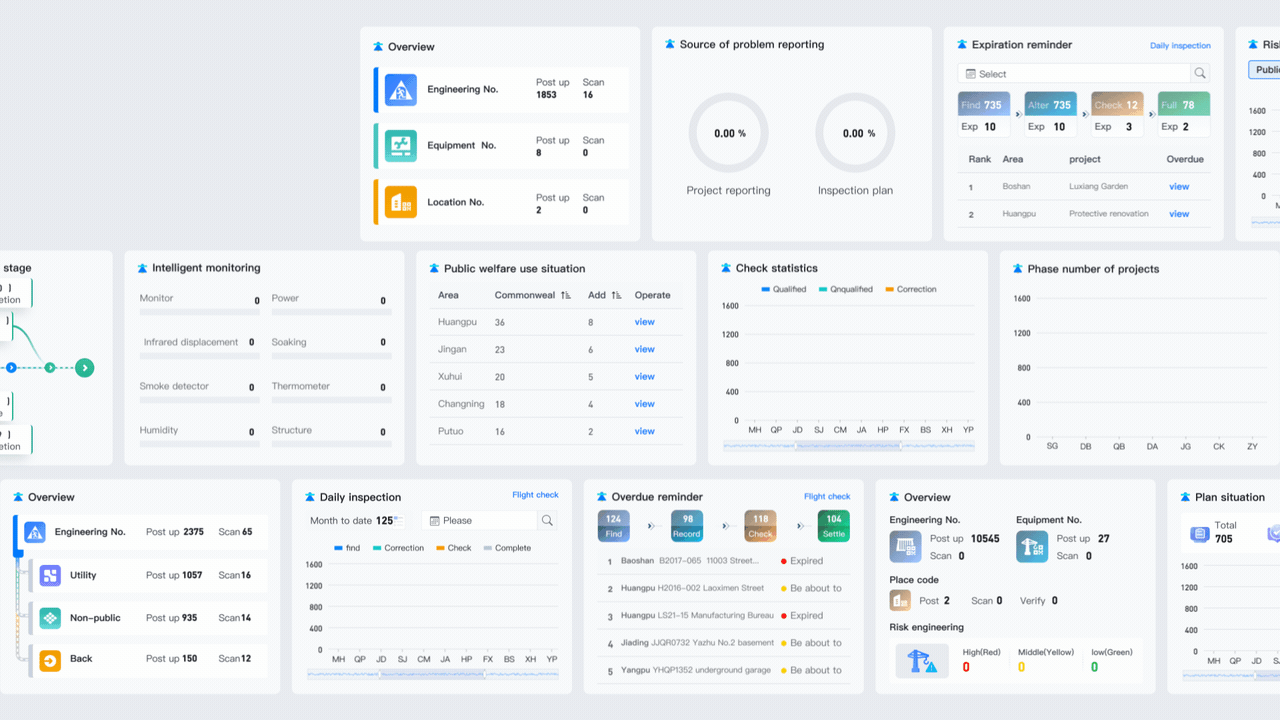1280x720 pixels.
Task: Select the 98 Record tile
Action: point(687,526)
